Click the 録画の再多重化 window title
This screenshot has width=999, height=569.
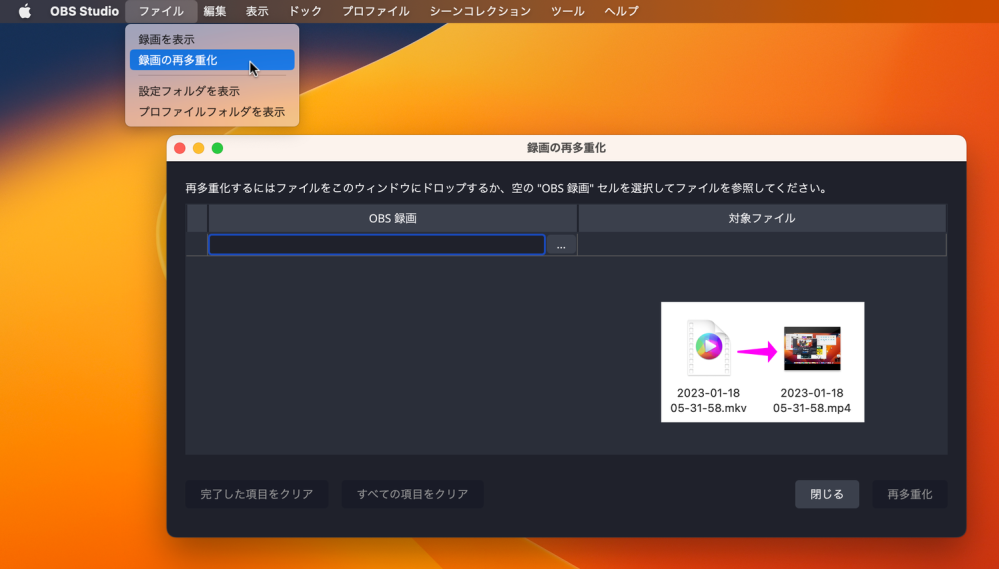click(566, 148)
